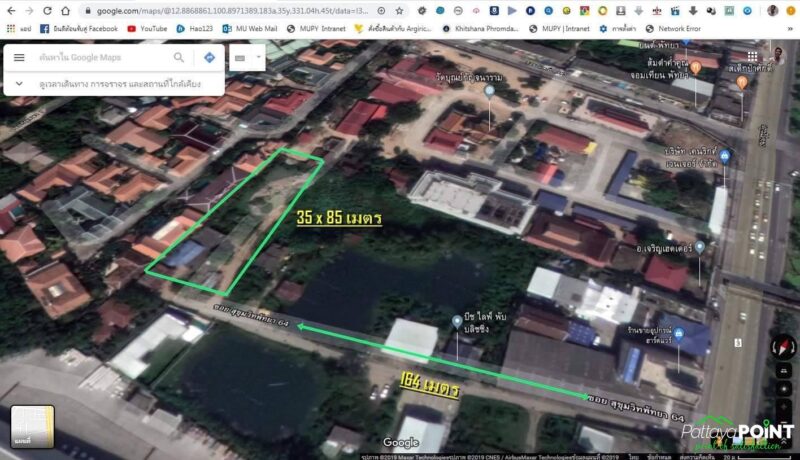Image resolution: width=800 pixels, height=460 pixels.
Task: Open the YouTube bookmark
Action: pyautogui.click(x=146, y=29)
